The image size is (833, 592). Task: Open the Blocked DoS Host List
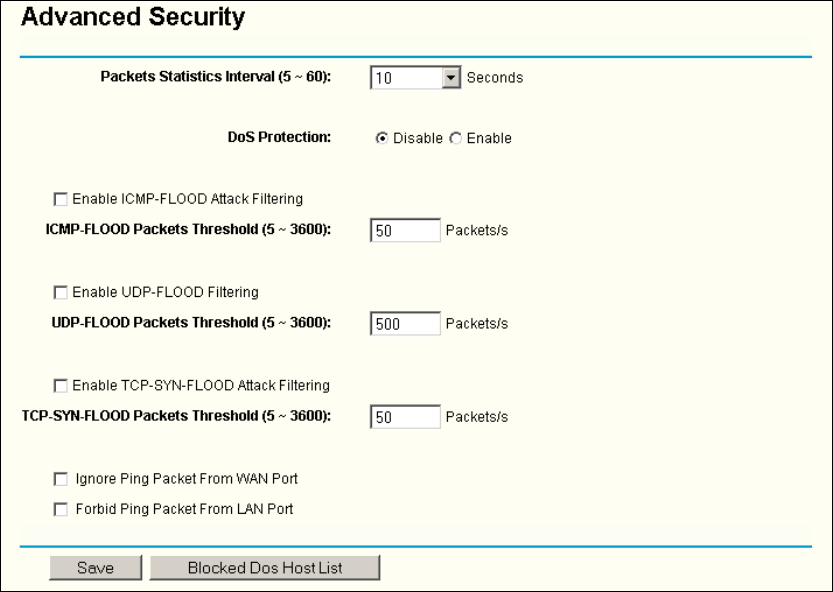click(265, 568)
